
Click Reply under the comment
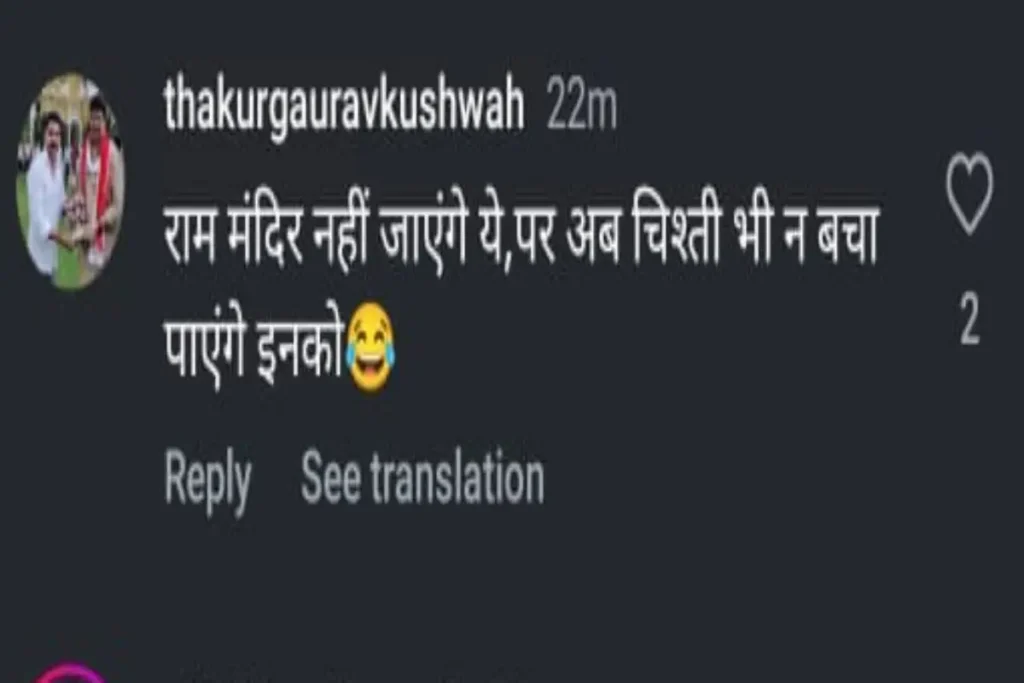click(208, 479)
